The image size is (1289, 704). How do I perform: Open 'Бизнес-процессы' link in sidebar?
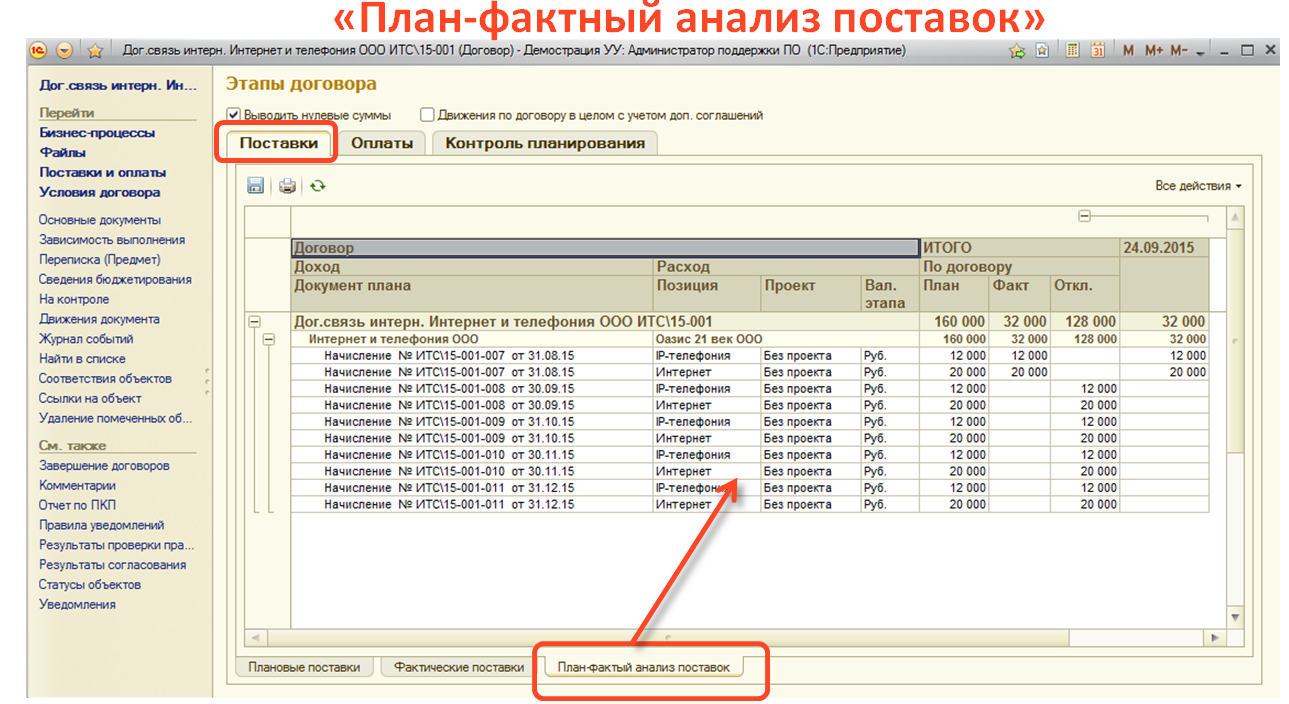97,133
